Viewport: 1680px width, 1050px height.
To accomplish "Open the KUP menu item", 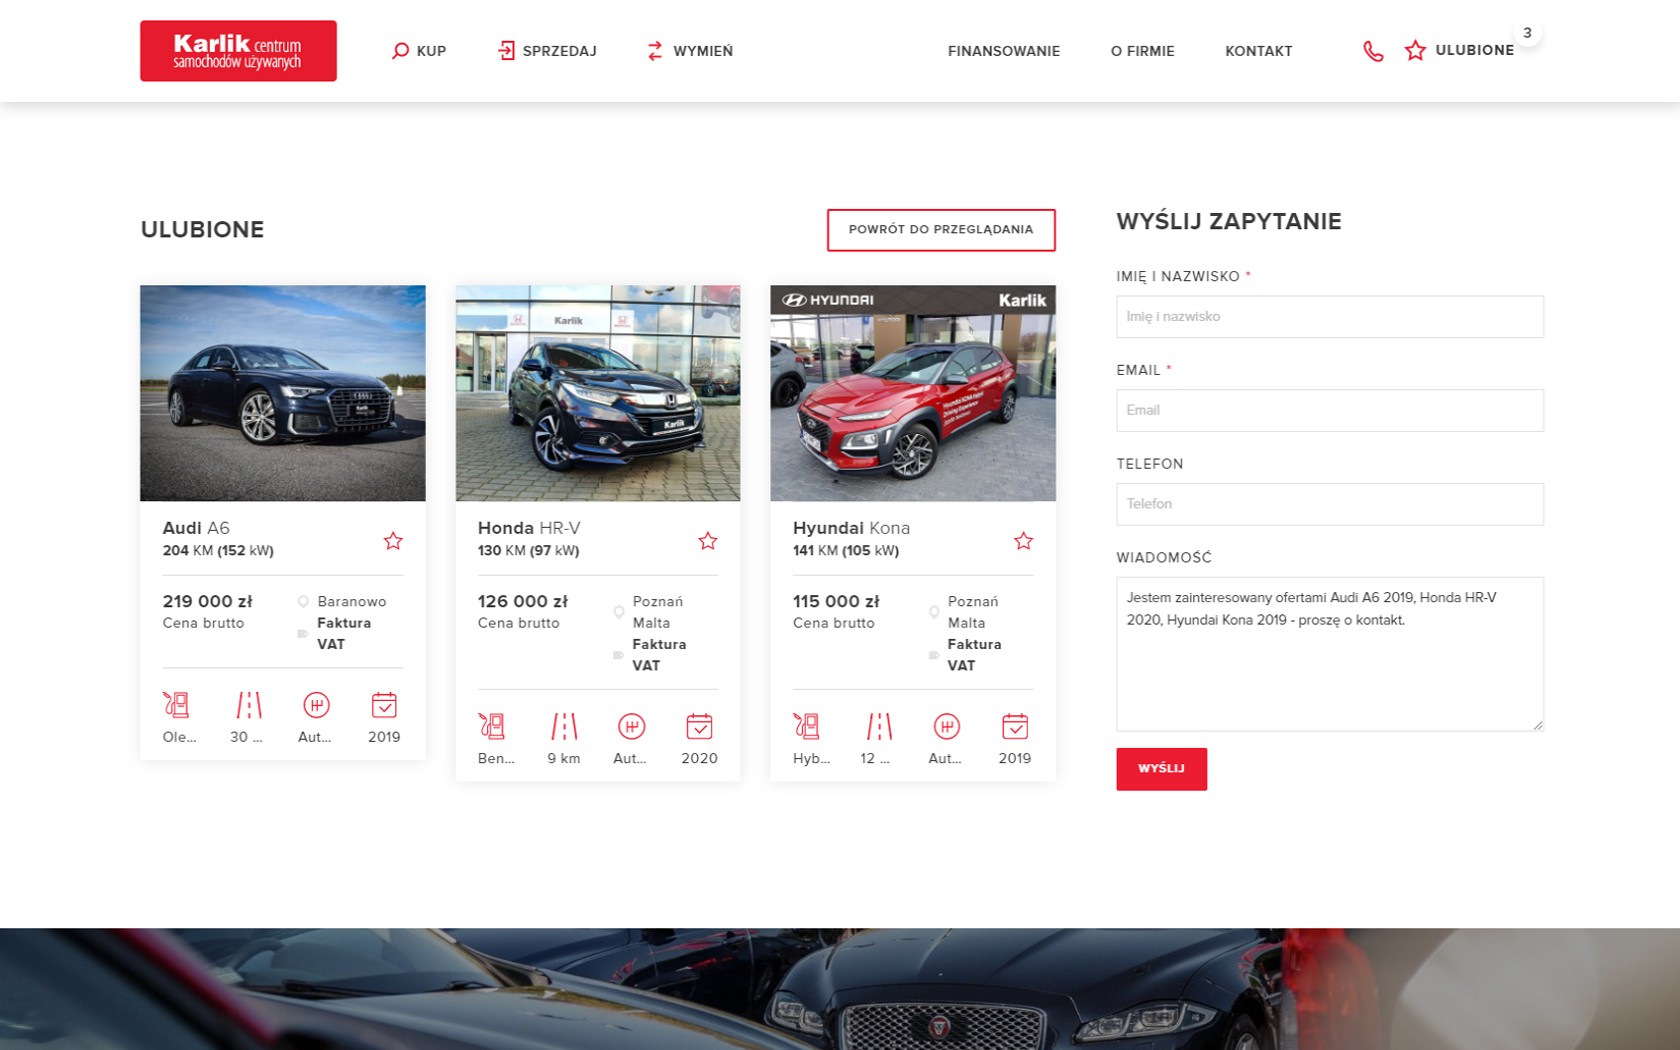I will point(419,51).
